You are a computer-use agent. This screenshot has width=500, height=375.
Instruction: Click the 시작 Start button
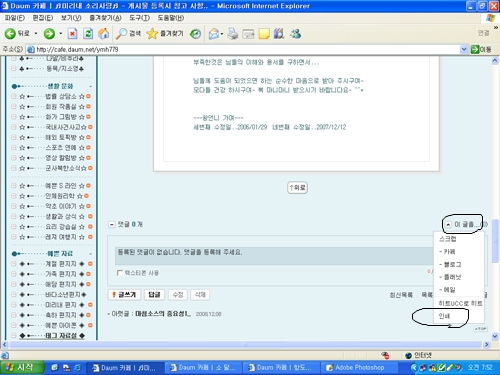coord(22,367)
